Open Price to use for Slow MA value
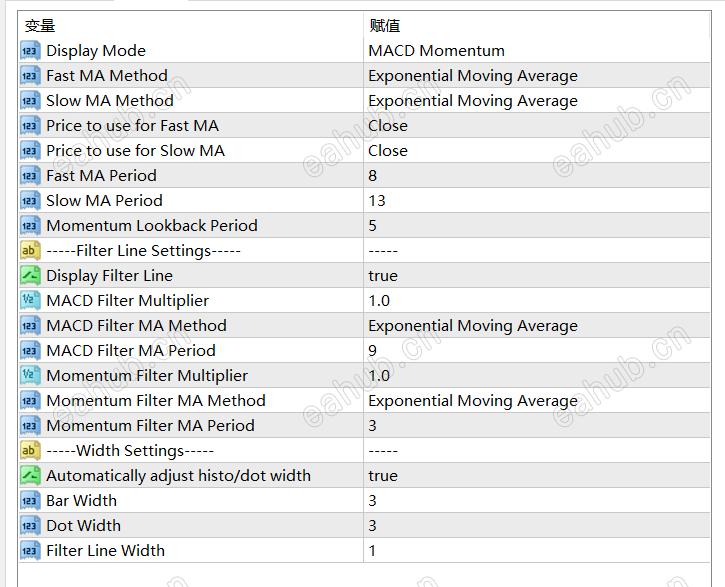725x587 pixels. pos(388,151)
